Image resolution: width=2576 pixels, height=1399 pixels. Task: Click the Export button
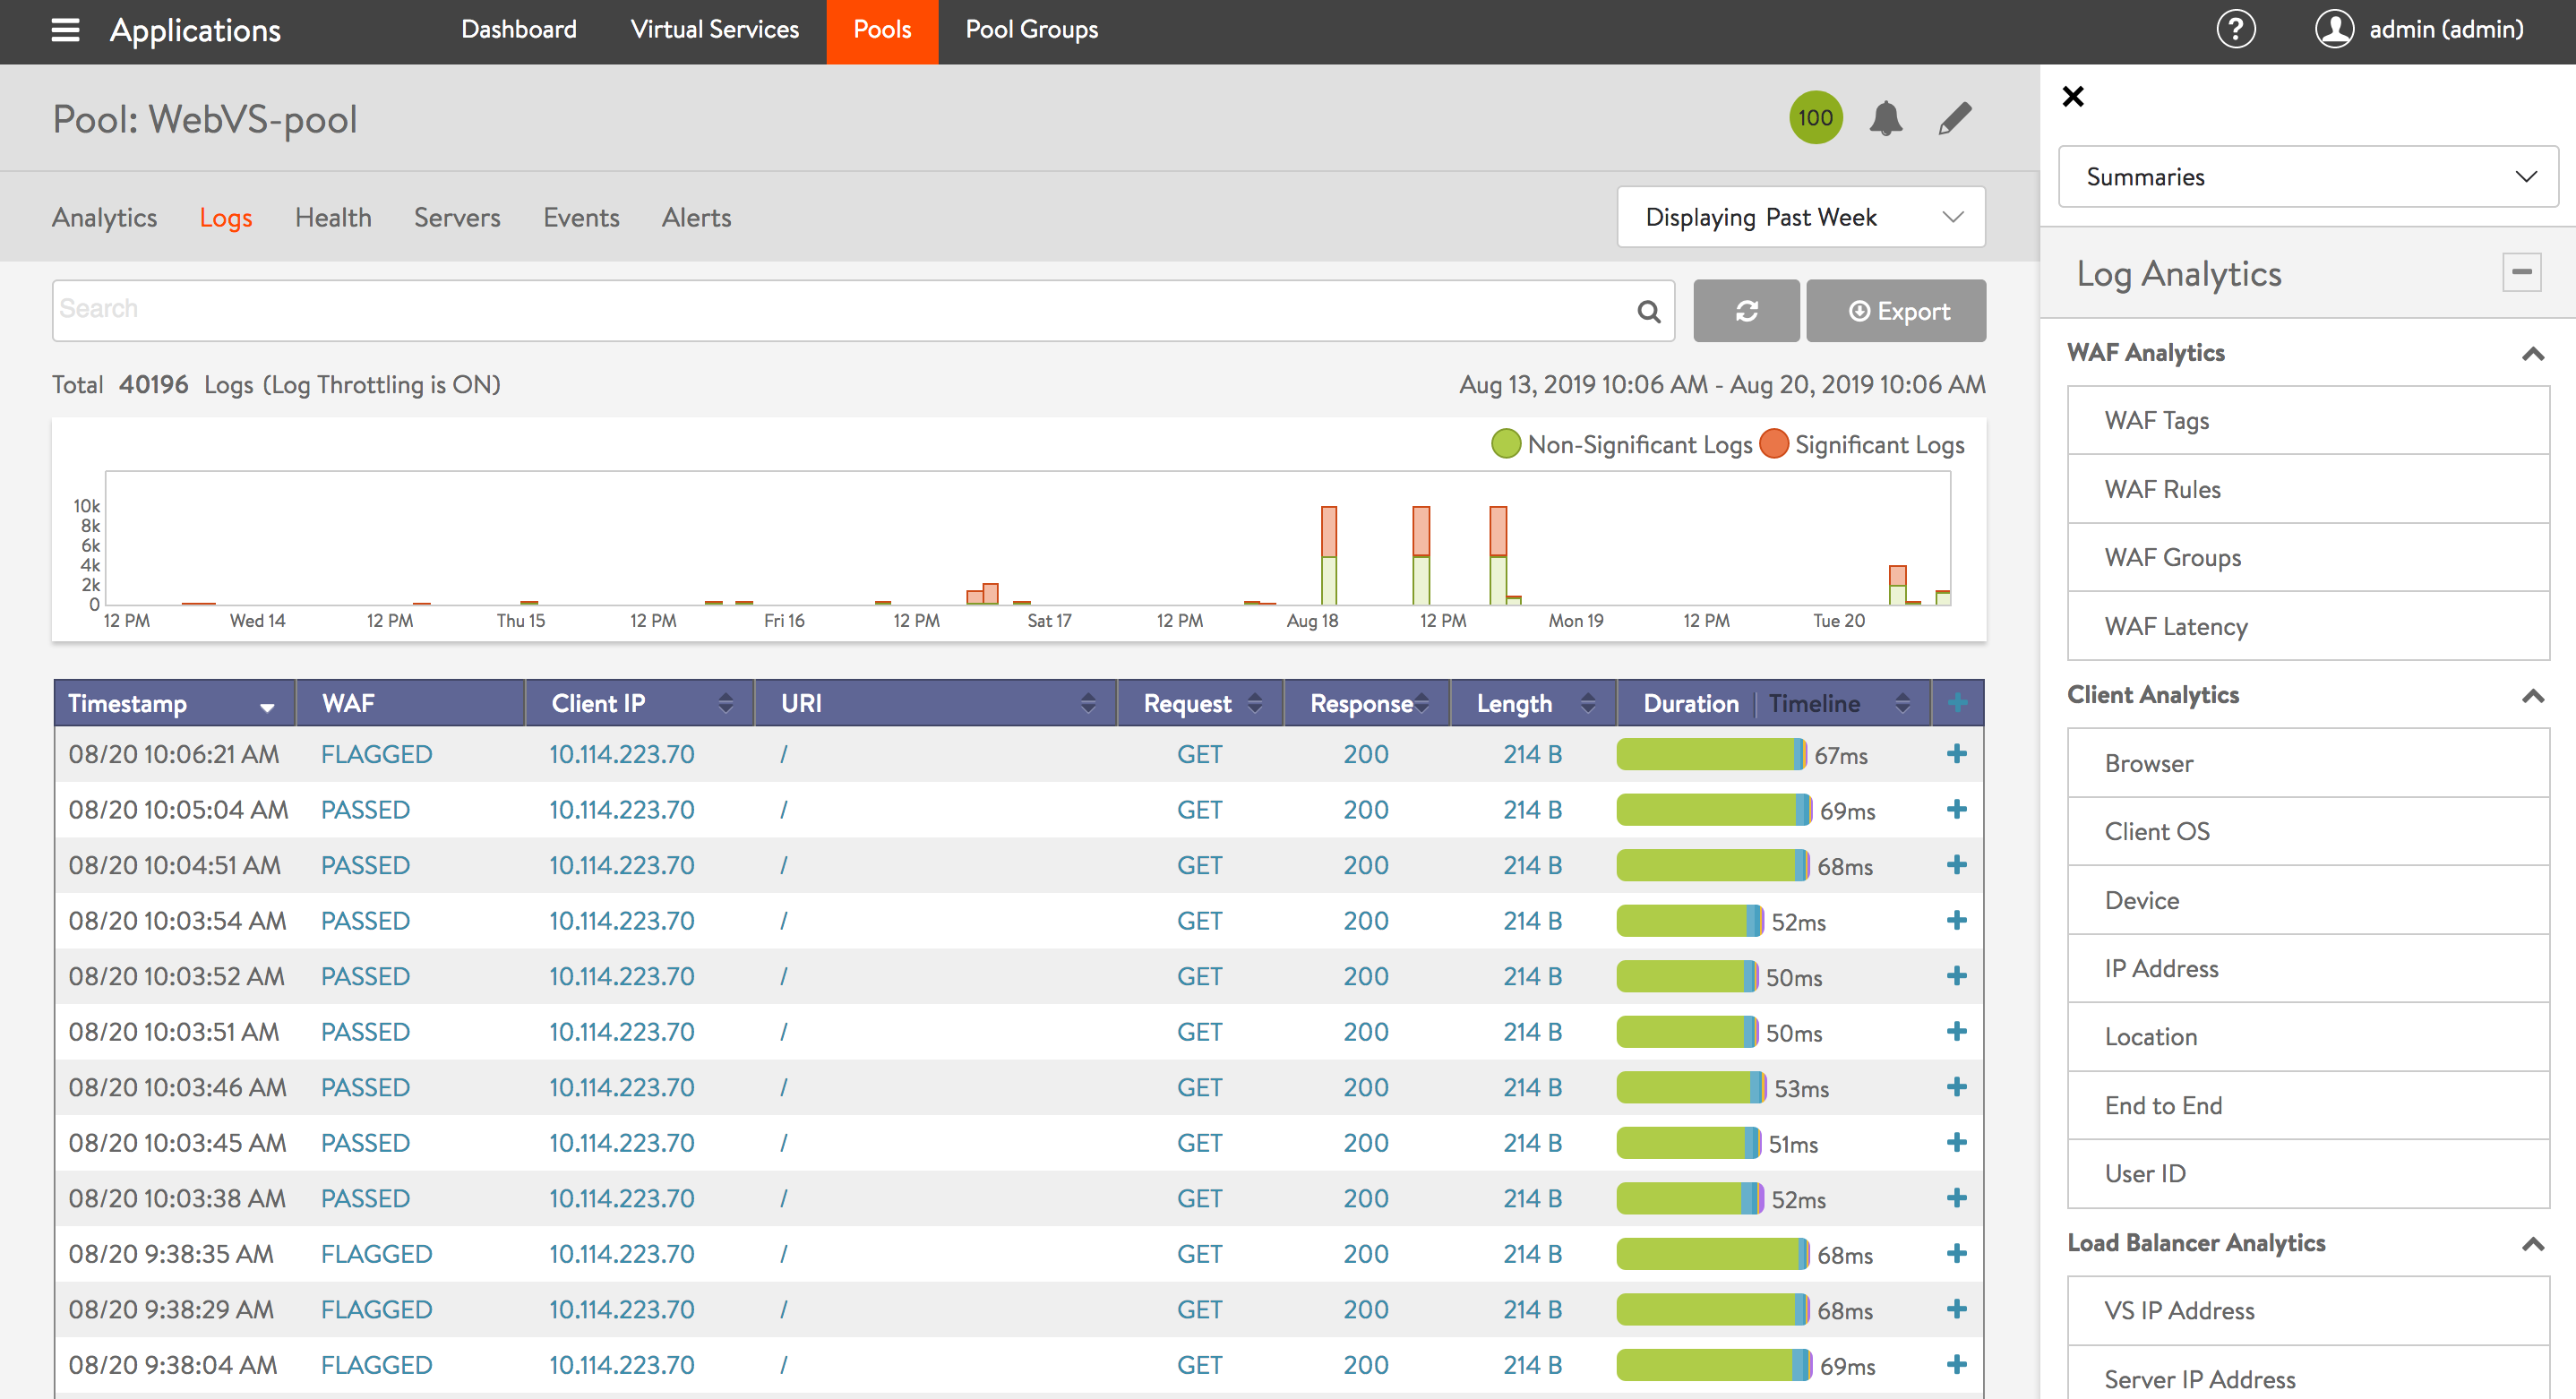(x=1896, y=311)
